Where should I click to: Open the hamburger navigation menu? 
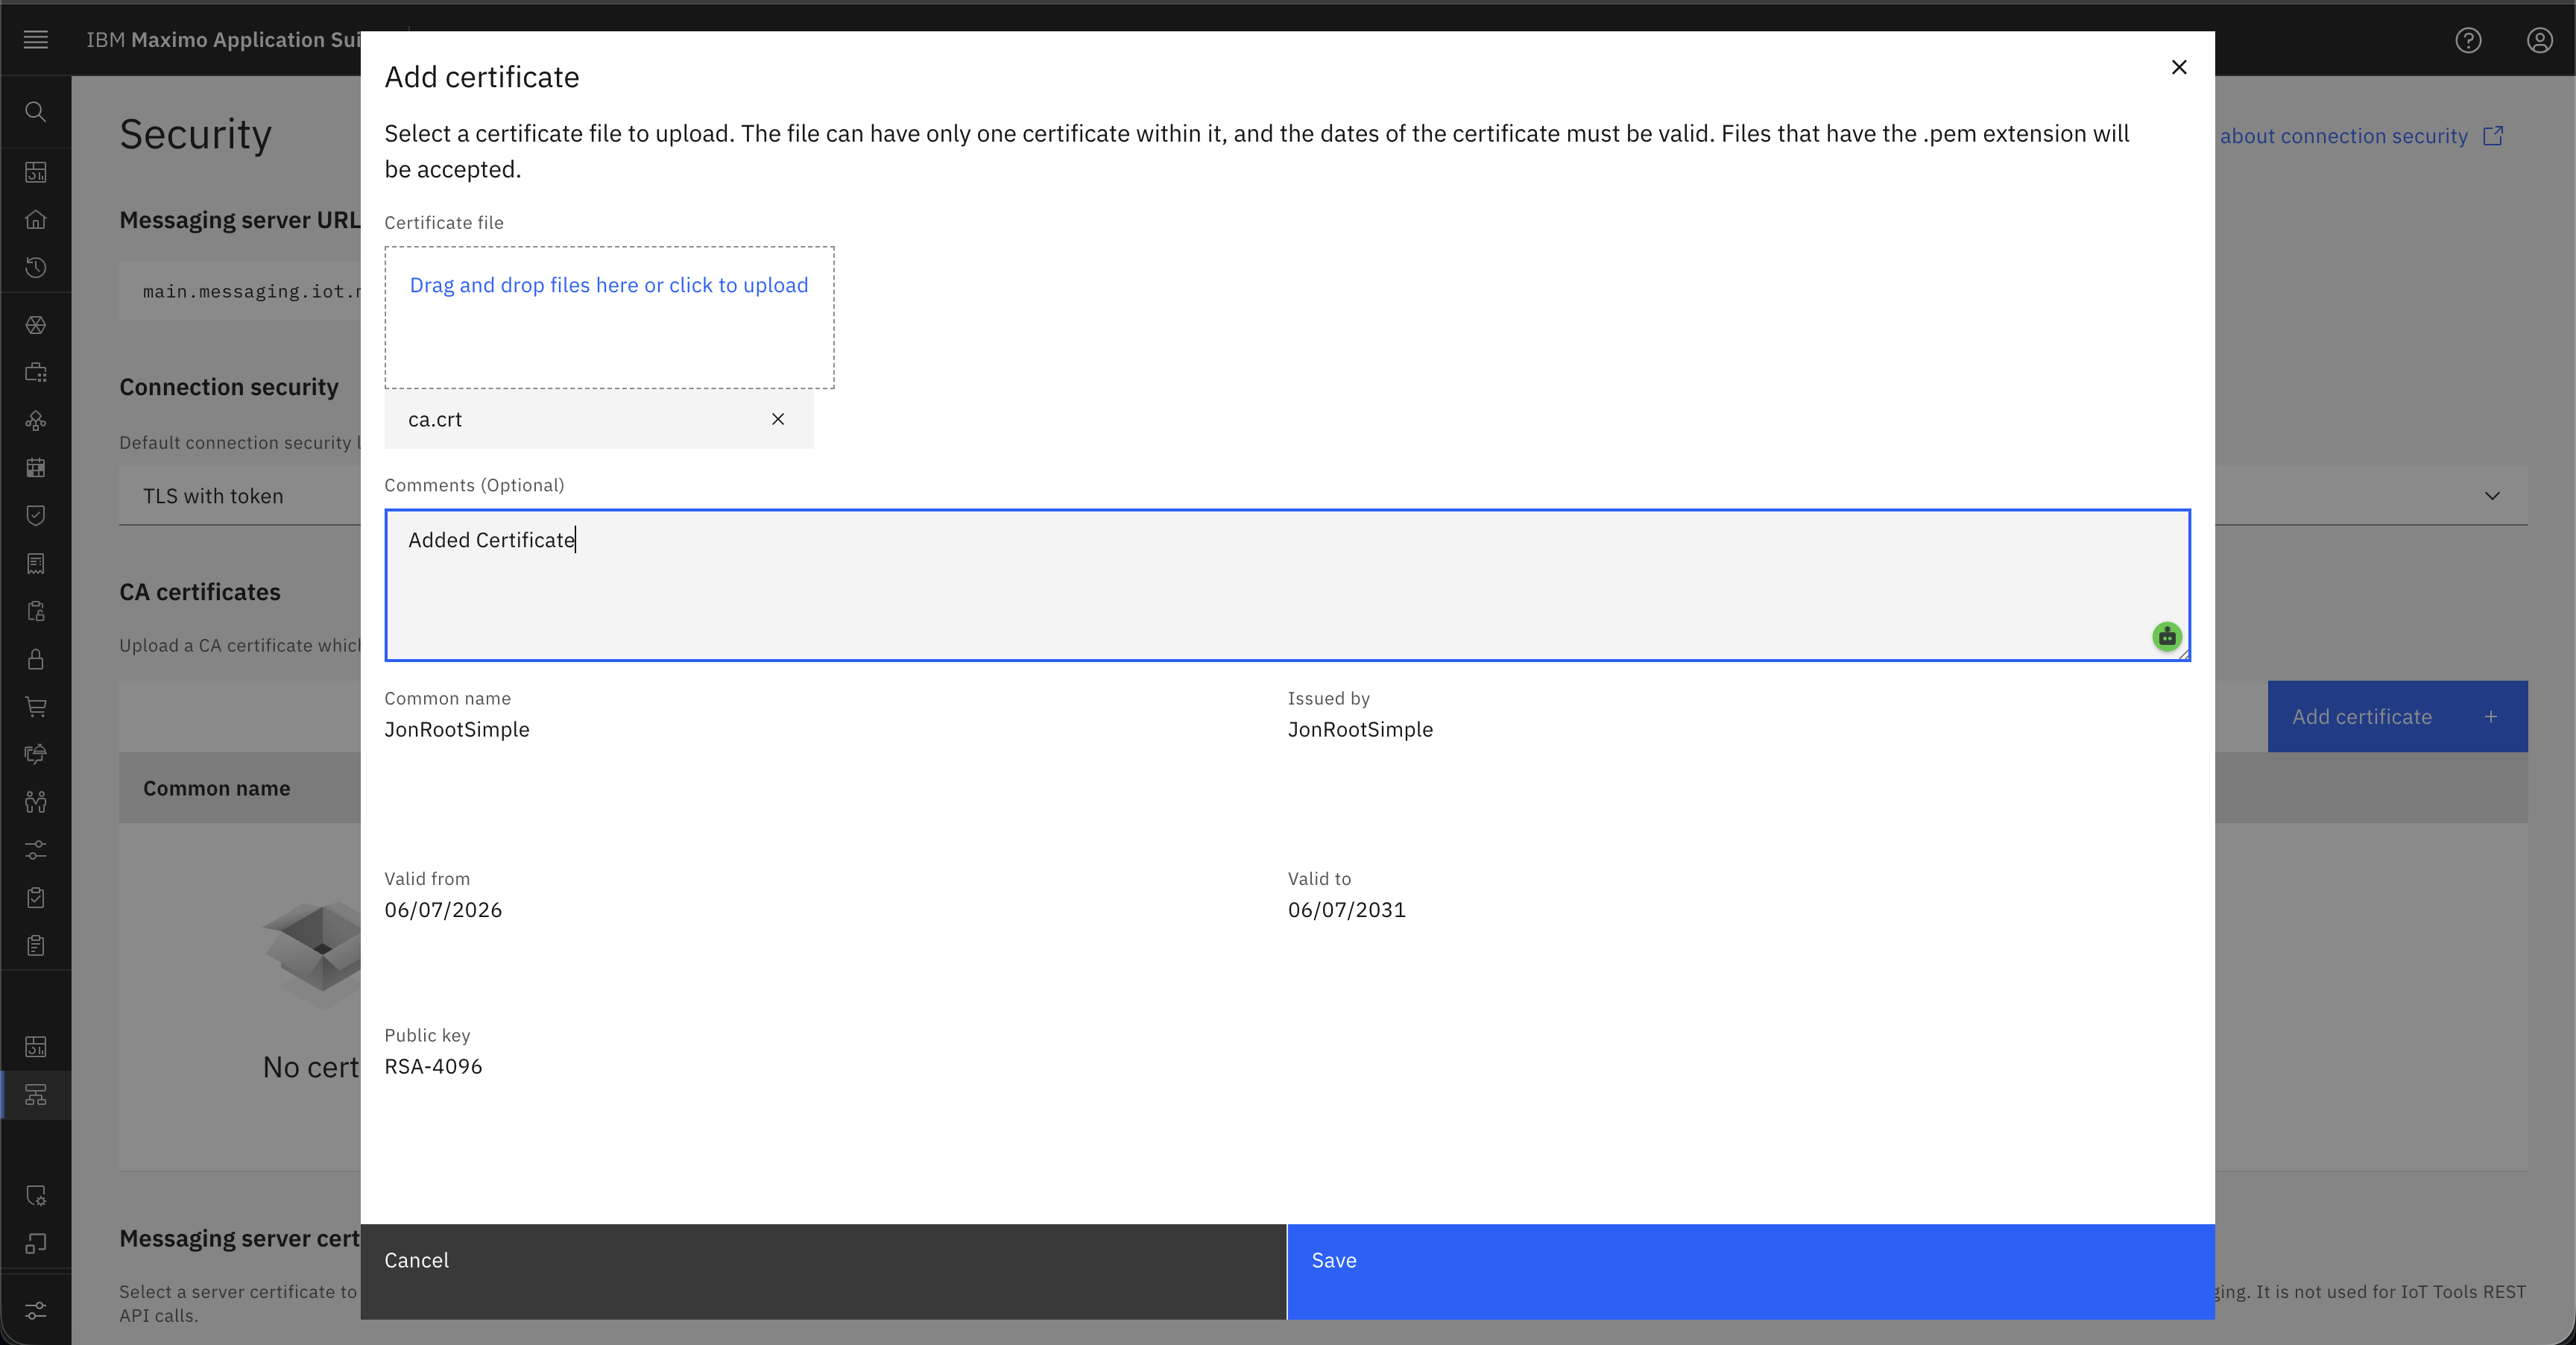tap(36, 40)
